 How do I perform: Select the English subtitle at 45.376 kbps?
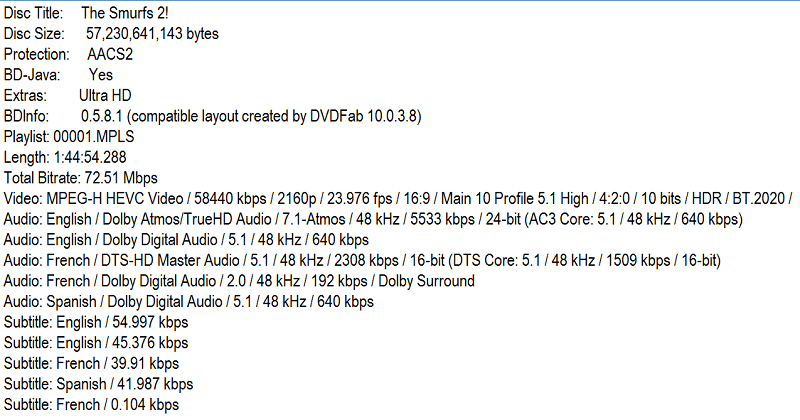[x=96, y=343]
